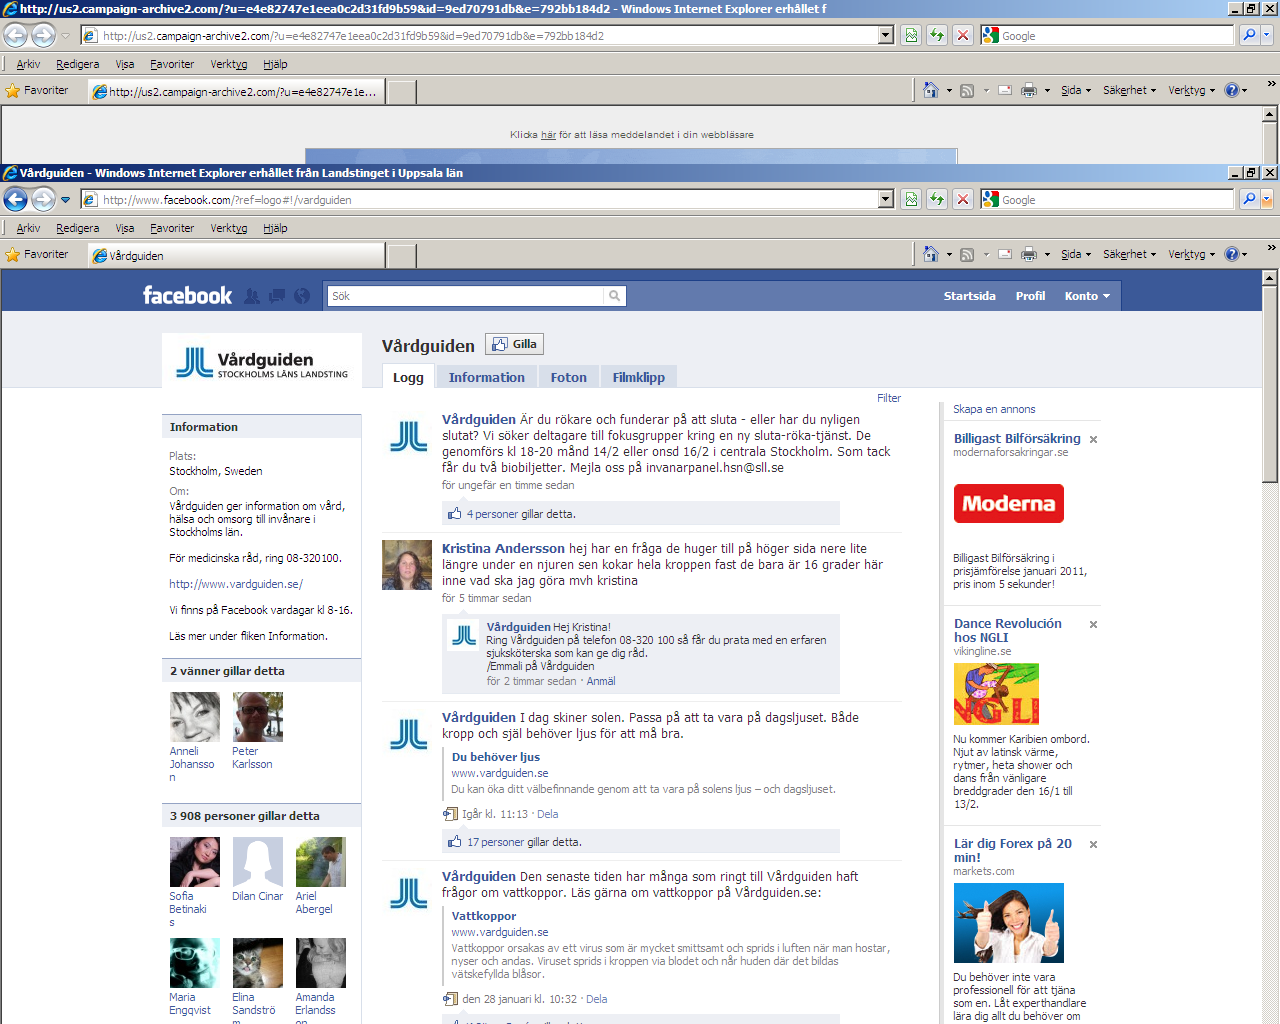The width and height of the screenshot is (1280, 1024).
Task: Open Kristina Andersson profile name
Action: (x=503, y=548)
